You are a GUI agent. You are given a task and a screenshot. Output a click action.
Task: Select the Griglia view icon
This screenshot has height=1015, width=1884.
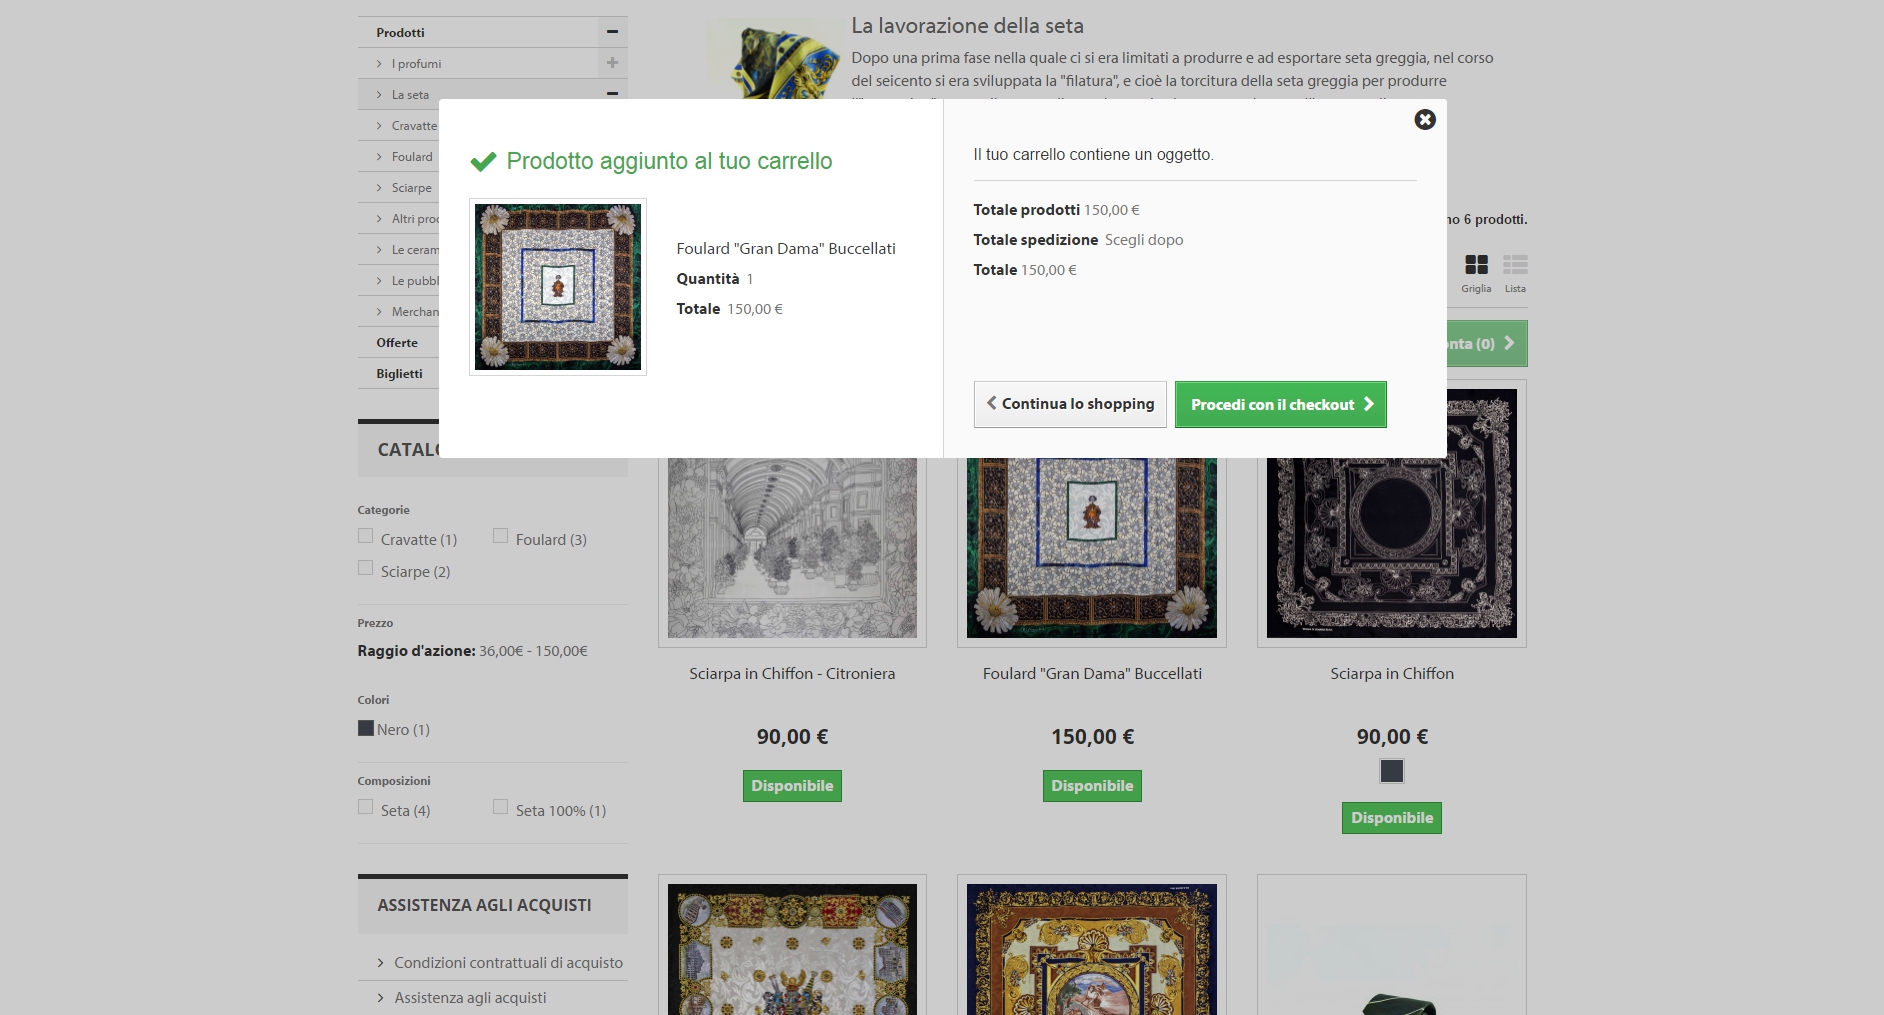pyautogui.click(x=1476, y=265)
